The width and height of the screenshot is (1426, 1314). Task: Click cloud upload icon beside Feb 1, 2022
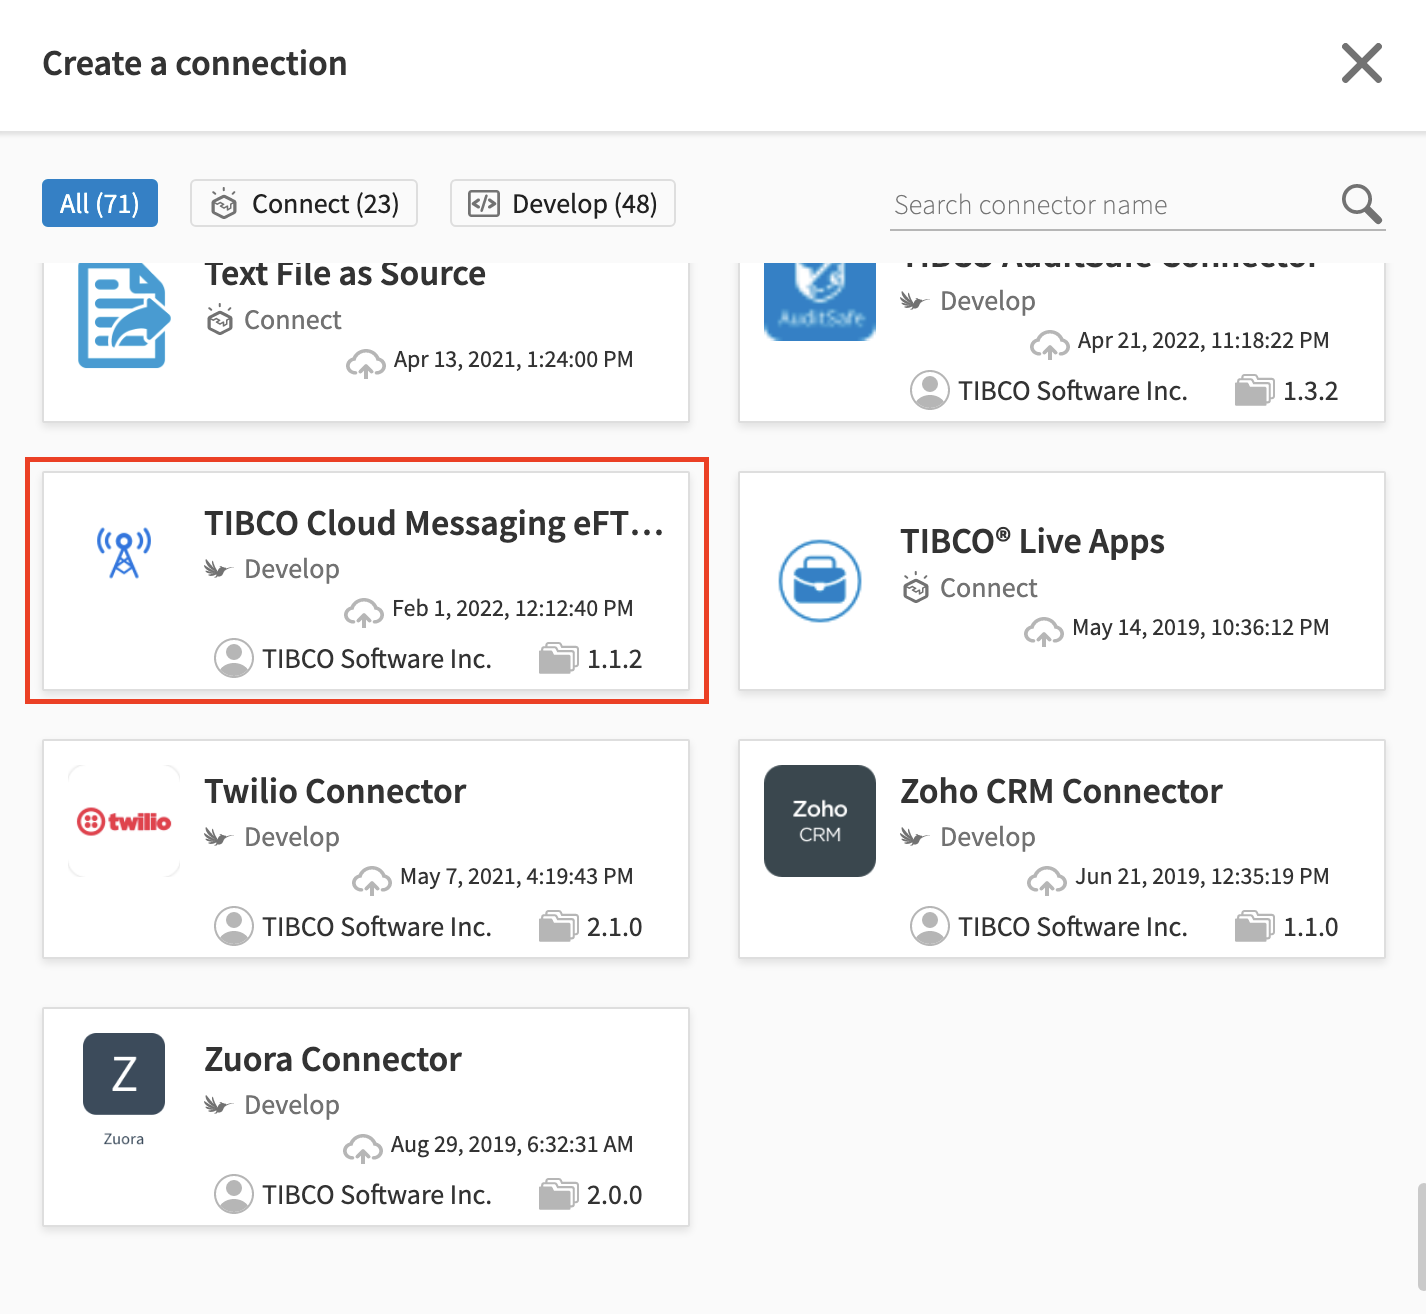coord(364,612)
